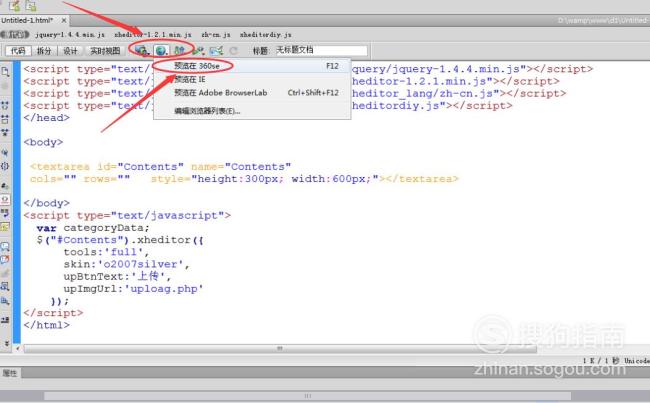Image resolution: width=650 pixels, height=403 pixels.
Task: Click the </body> closing tag line
Action: click(46, 203)
